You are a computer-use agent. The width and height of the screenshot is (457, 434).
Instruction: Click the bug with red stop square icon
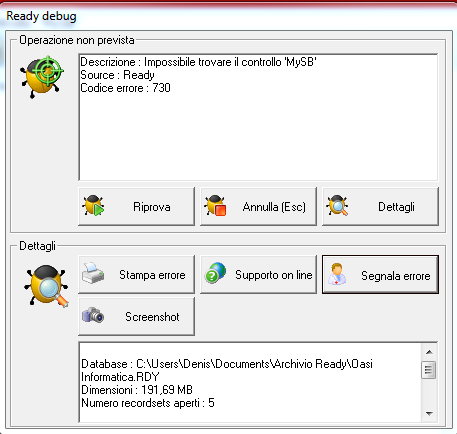(215, 206)
